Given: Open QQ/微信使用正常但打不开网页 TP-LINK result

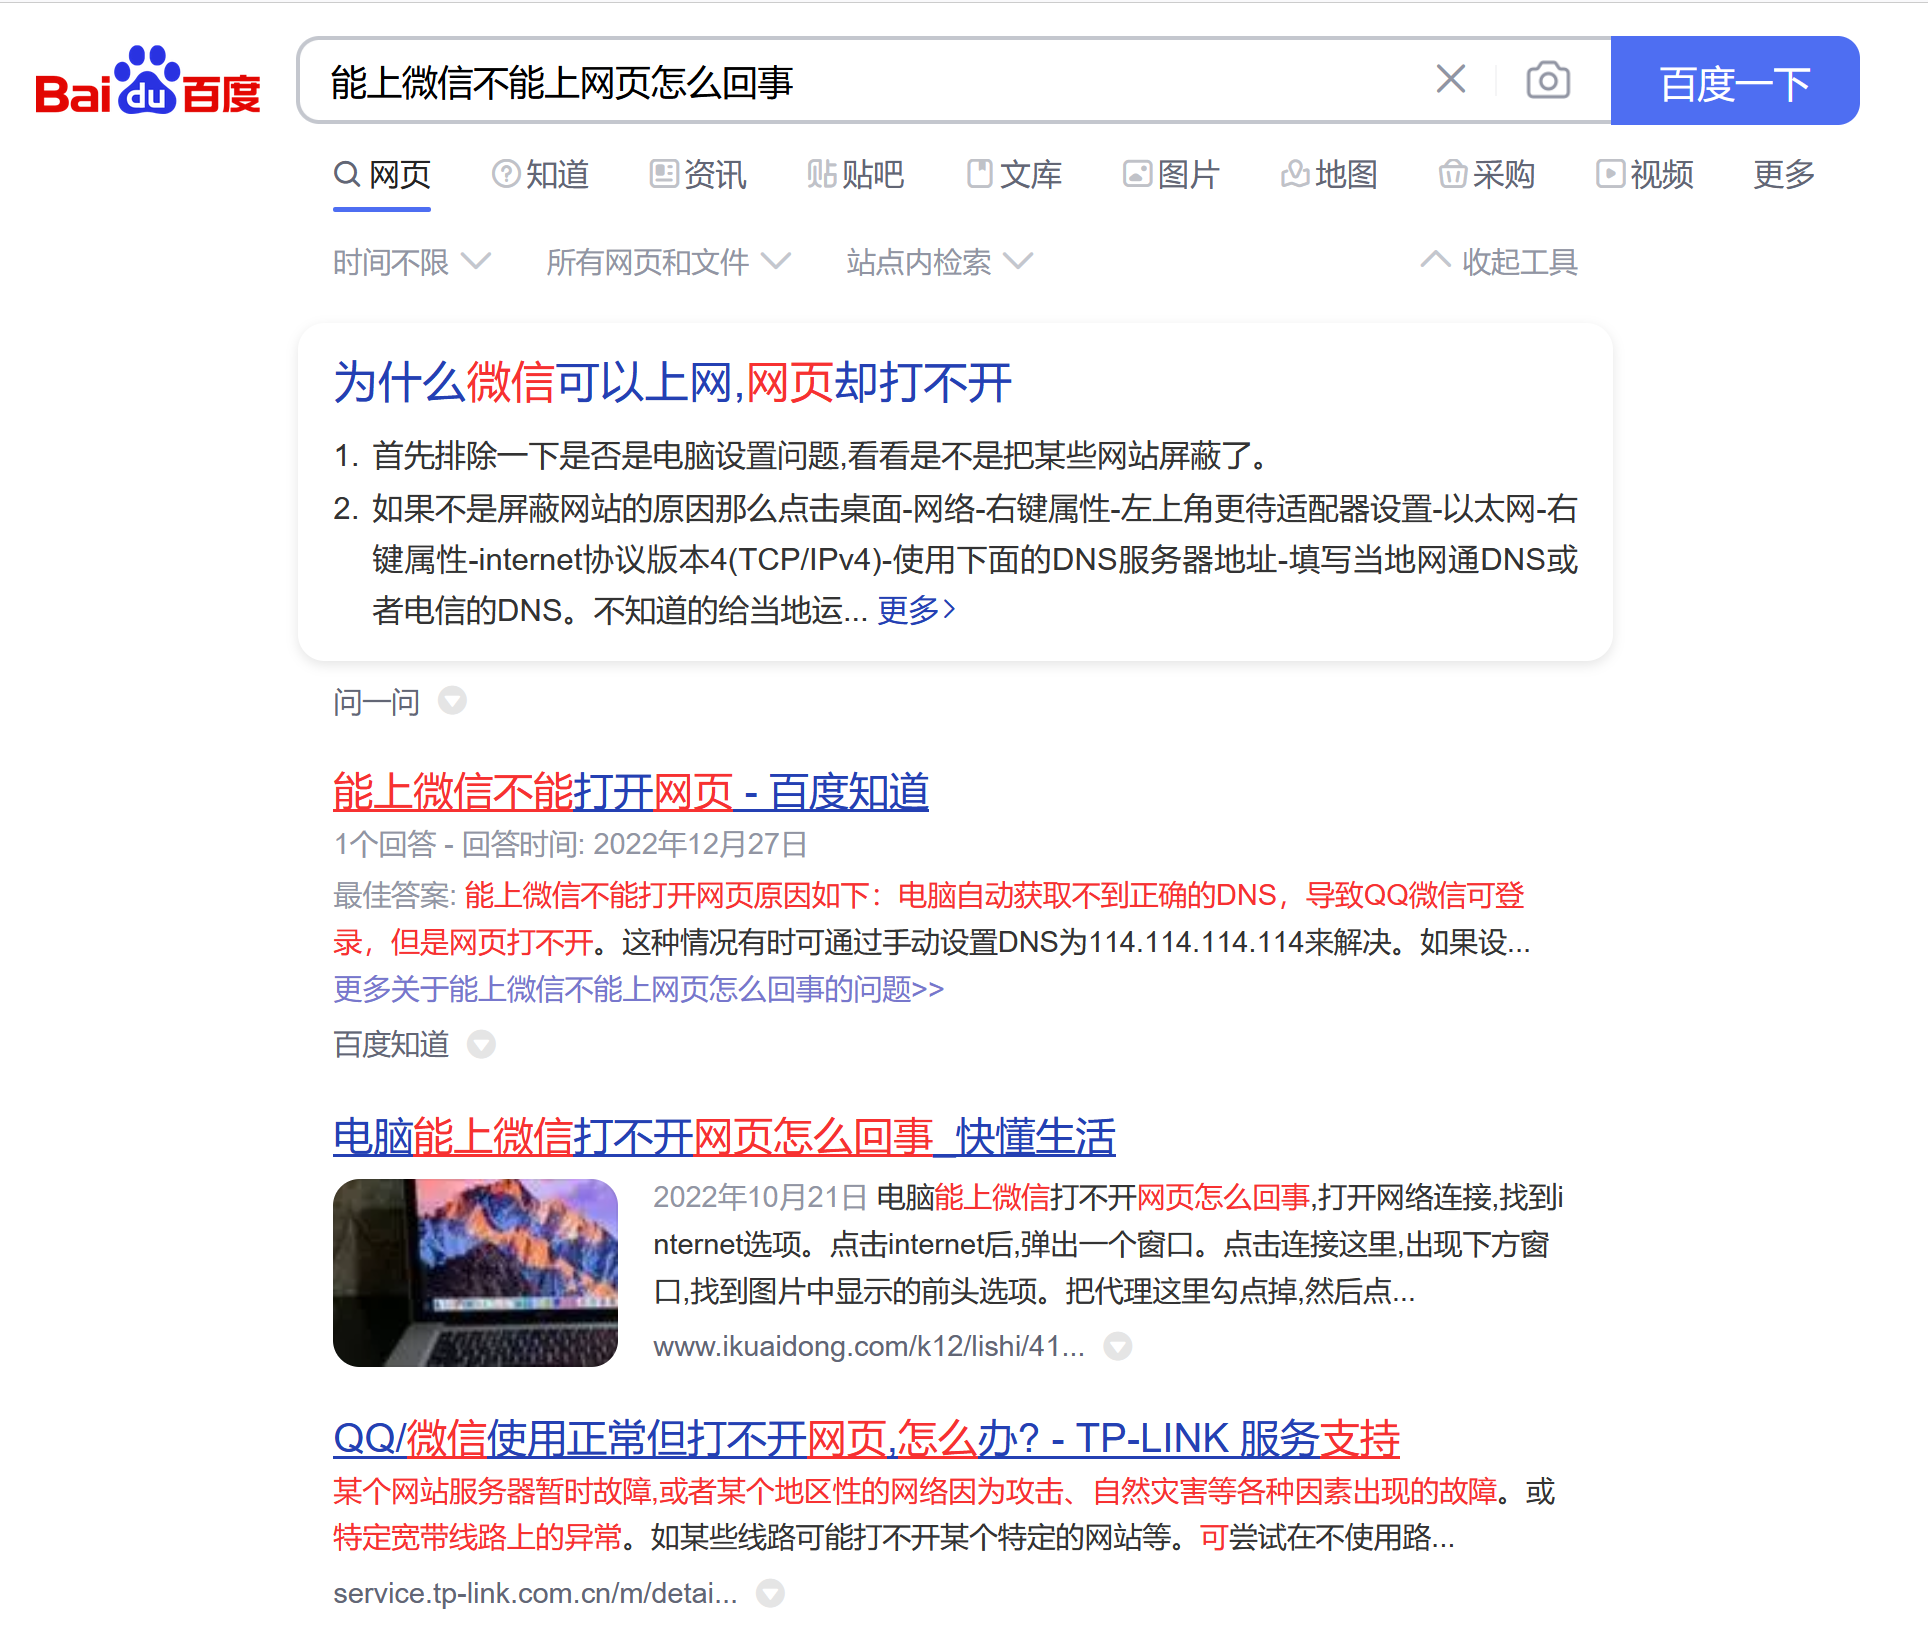Looking at the screenshot, I should tap(866, 1438).
